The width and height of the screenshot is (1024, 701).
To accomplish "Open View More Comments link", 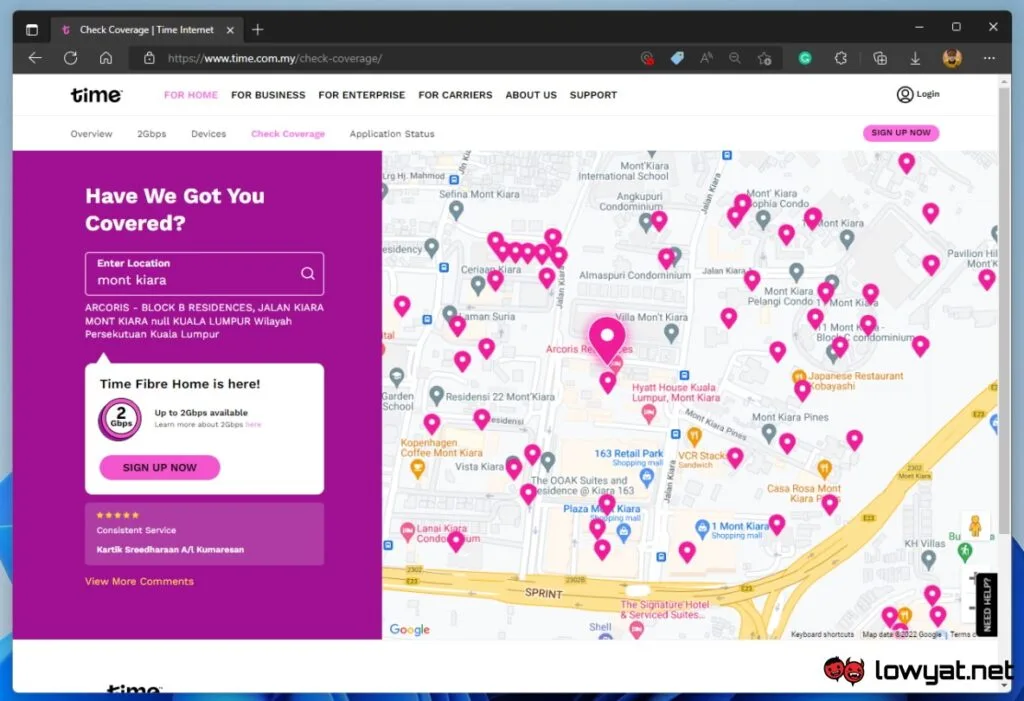I will pyautogui.click(x=139, y=581).
